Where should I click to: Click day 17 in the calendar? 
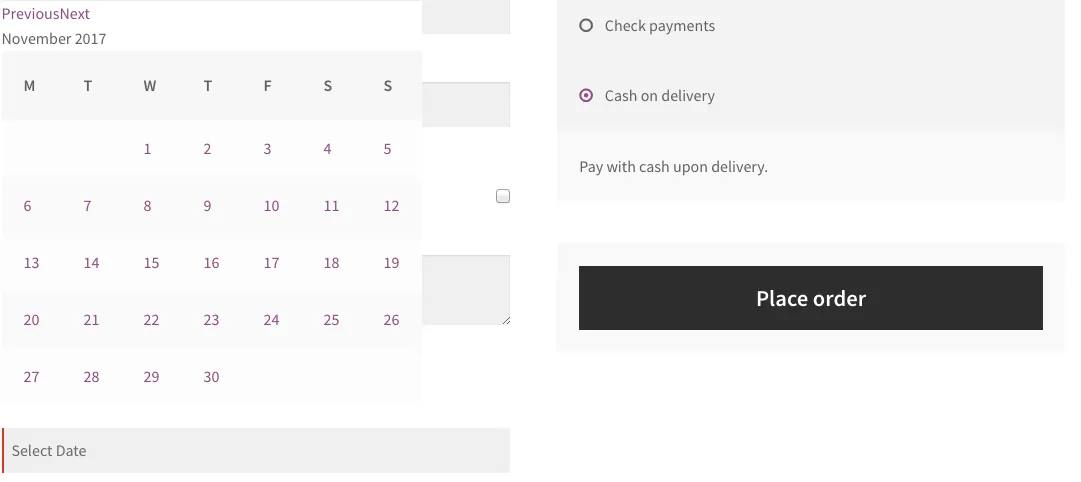click(x=271, y=263)
